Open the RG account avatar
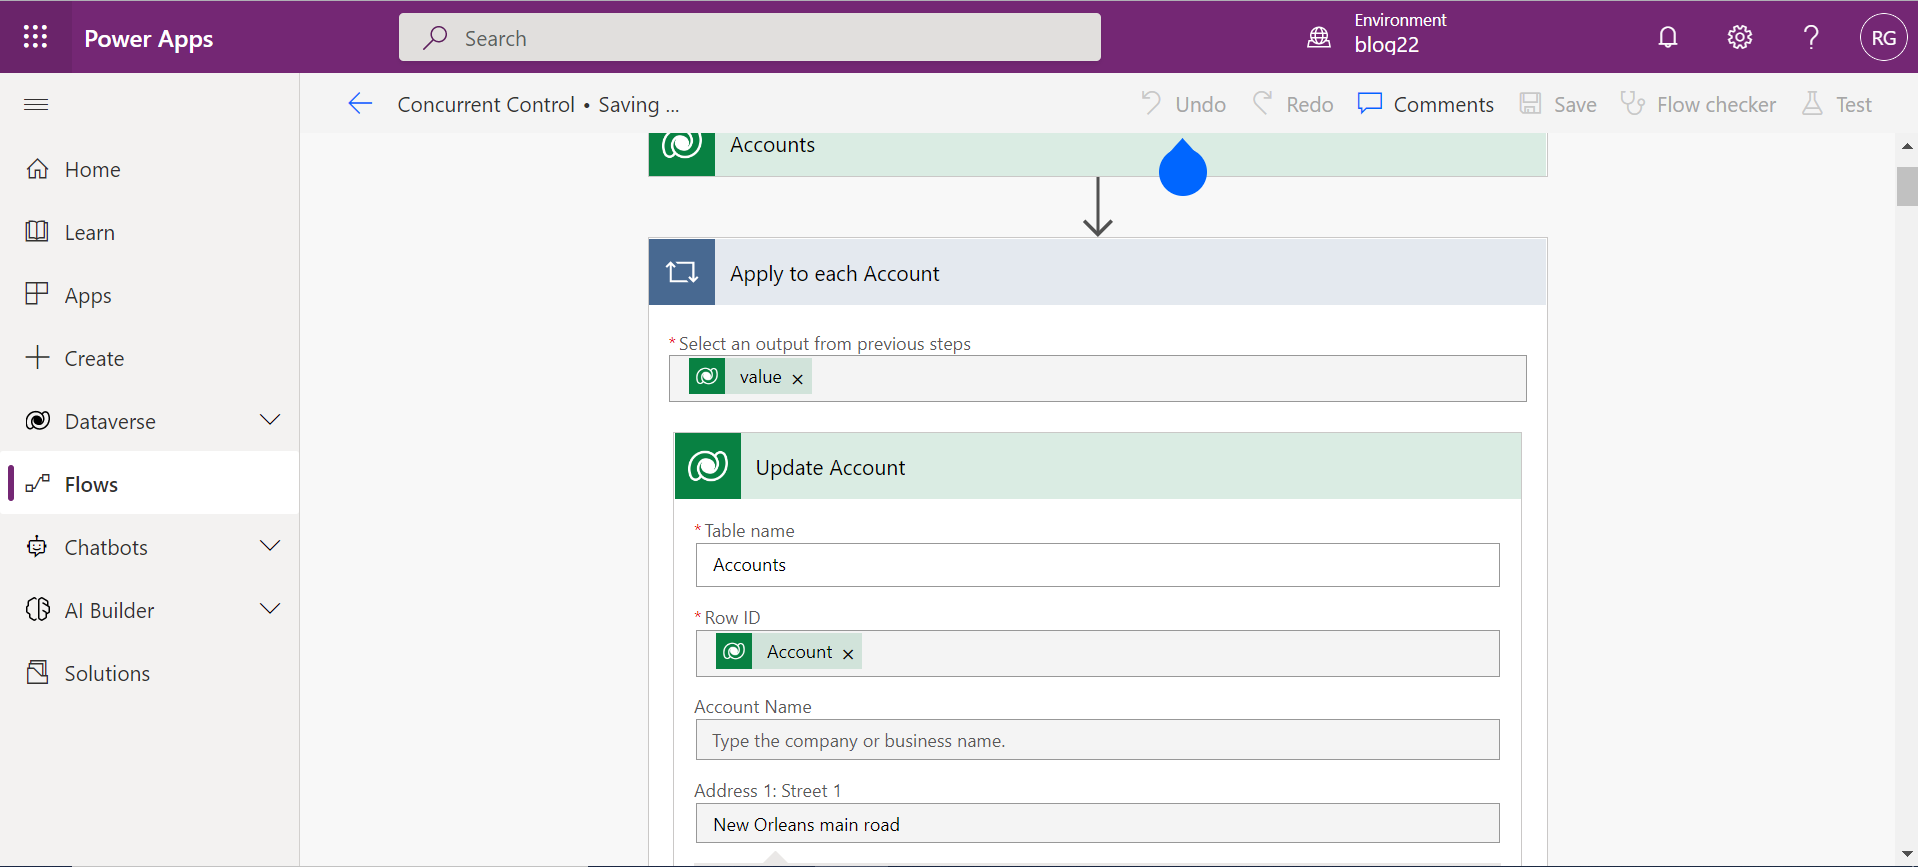Viewport: 1918px width, 867px height. coord(1883,37)
